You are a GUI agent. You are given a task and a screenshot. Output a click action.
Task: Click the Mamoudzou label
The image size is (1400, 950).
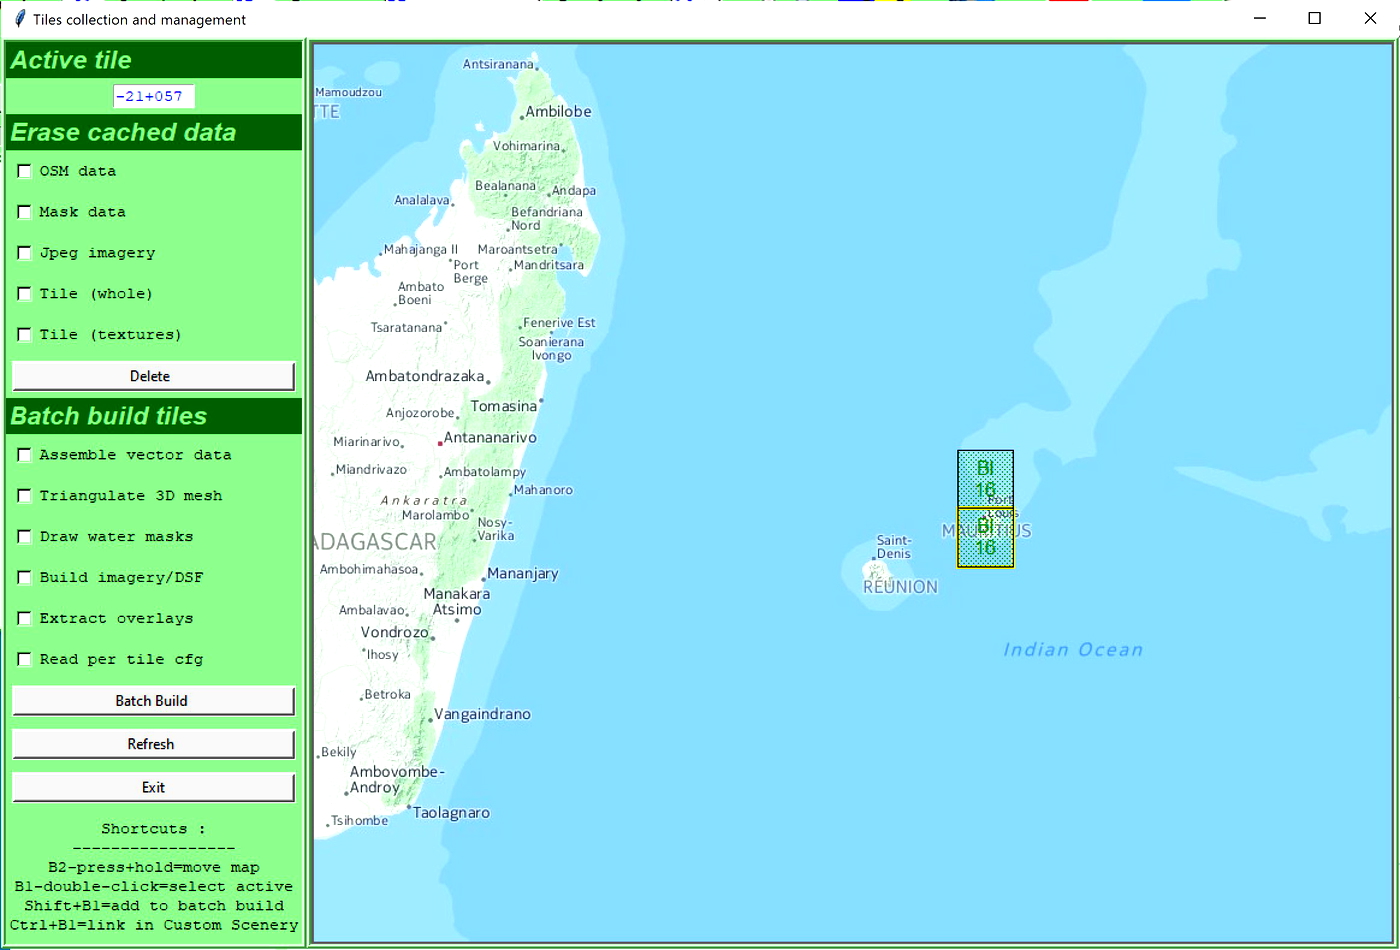click(x=348, y=91)
